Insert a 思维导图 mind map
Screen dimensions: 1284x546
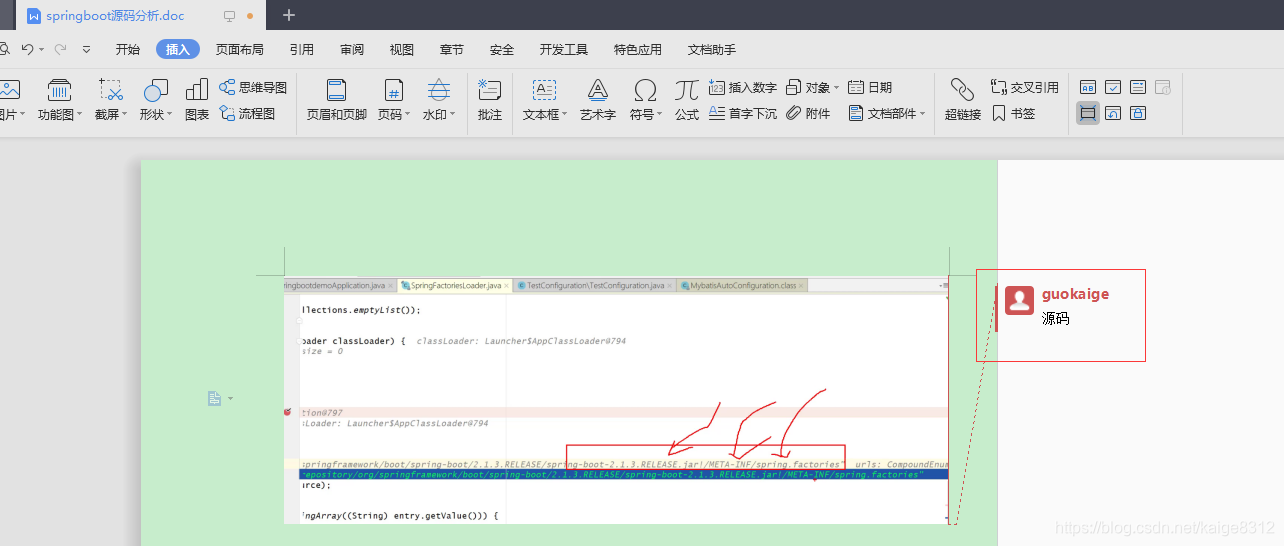pos(253,88)
